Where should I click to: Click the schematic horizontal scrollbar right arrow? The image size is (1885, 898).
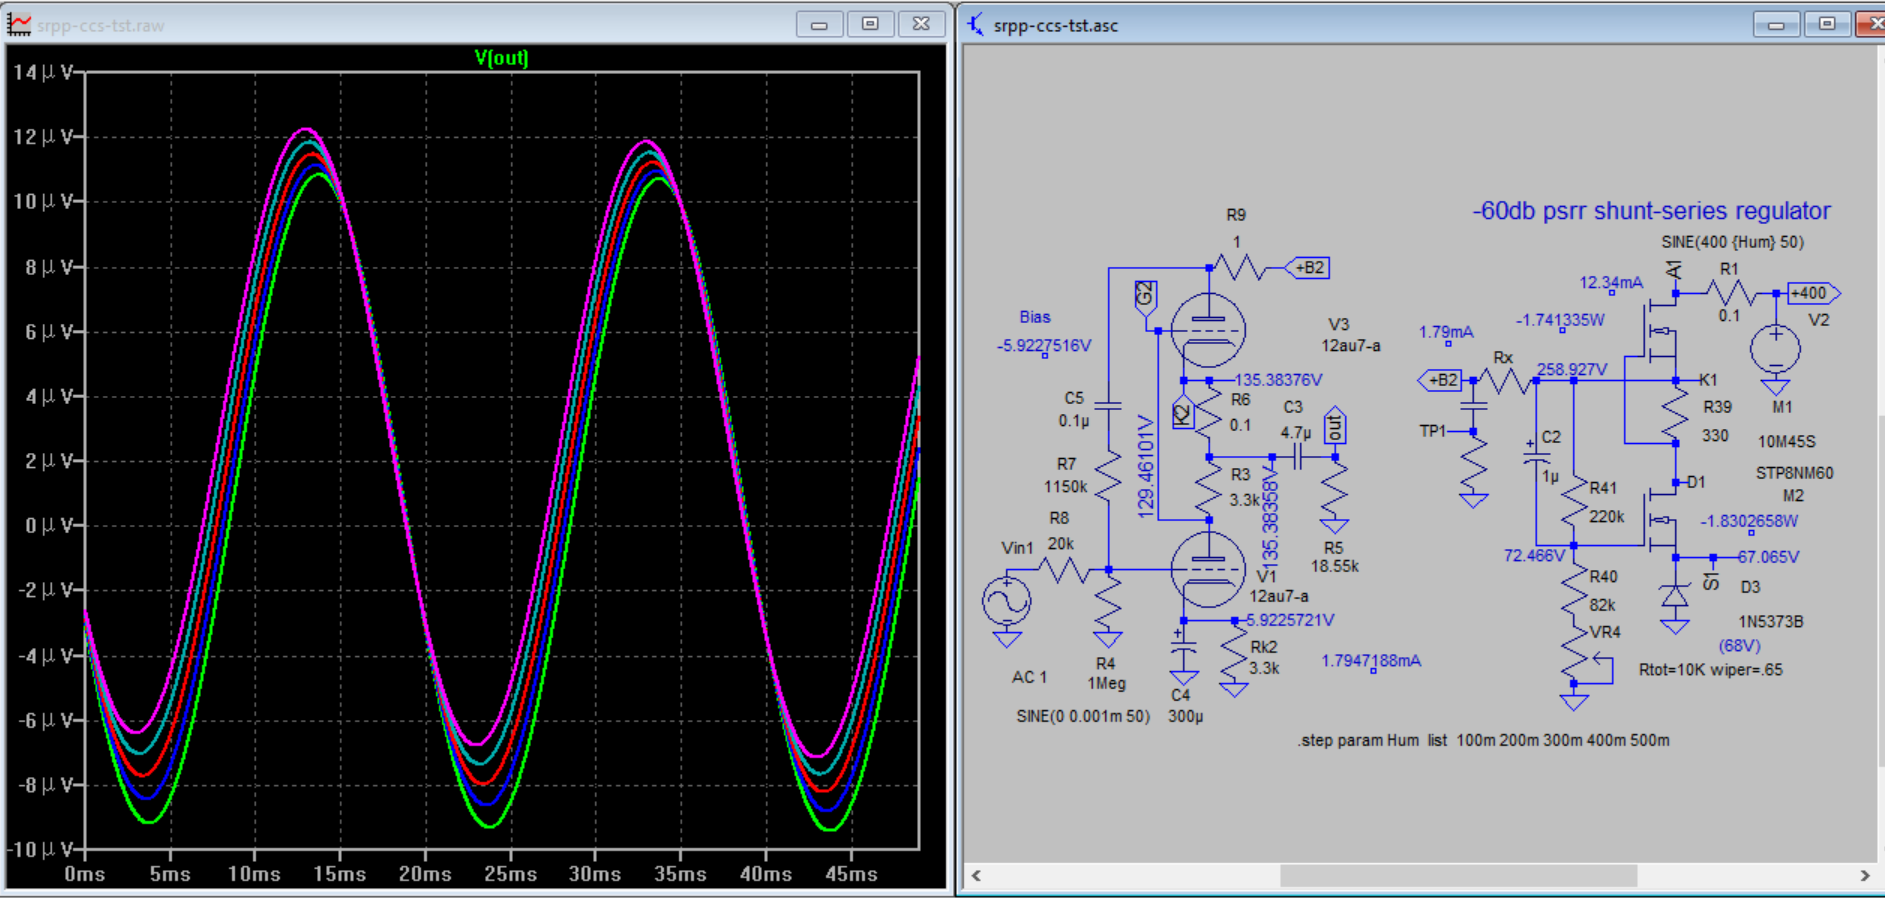(x=1865, y=875)
